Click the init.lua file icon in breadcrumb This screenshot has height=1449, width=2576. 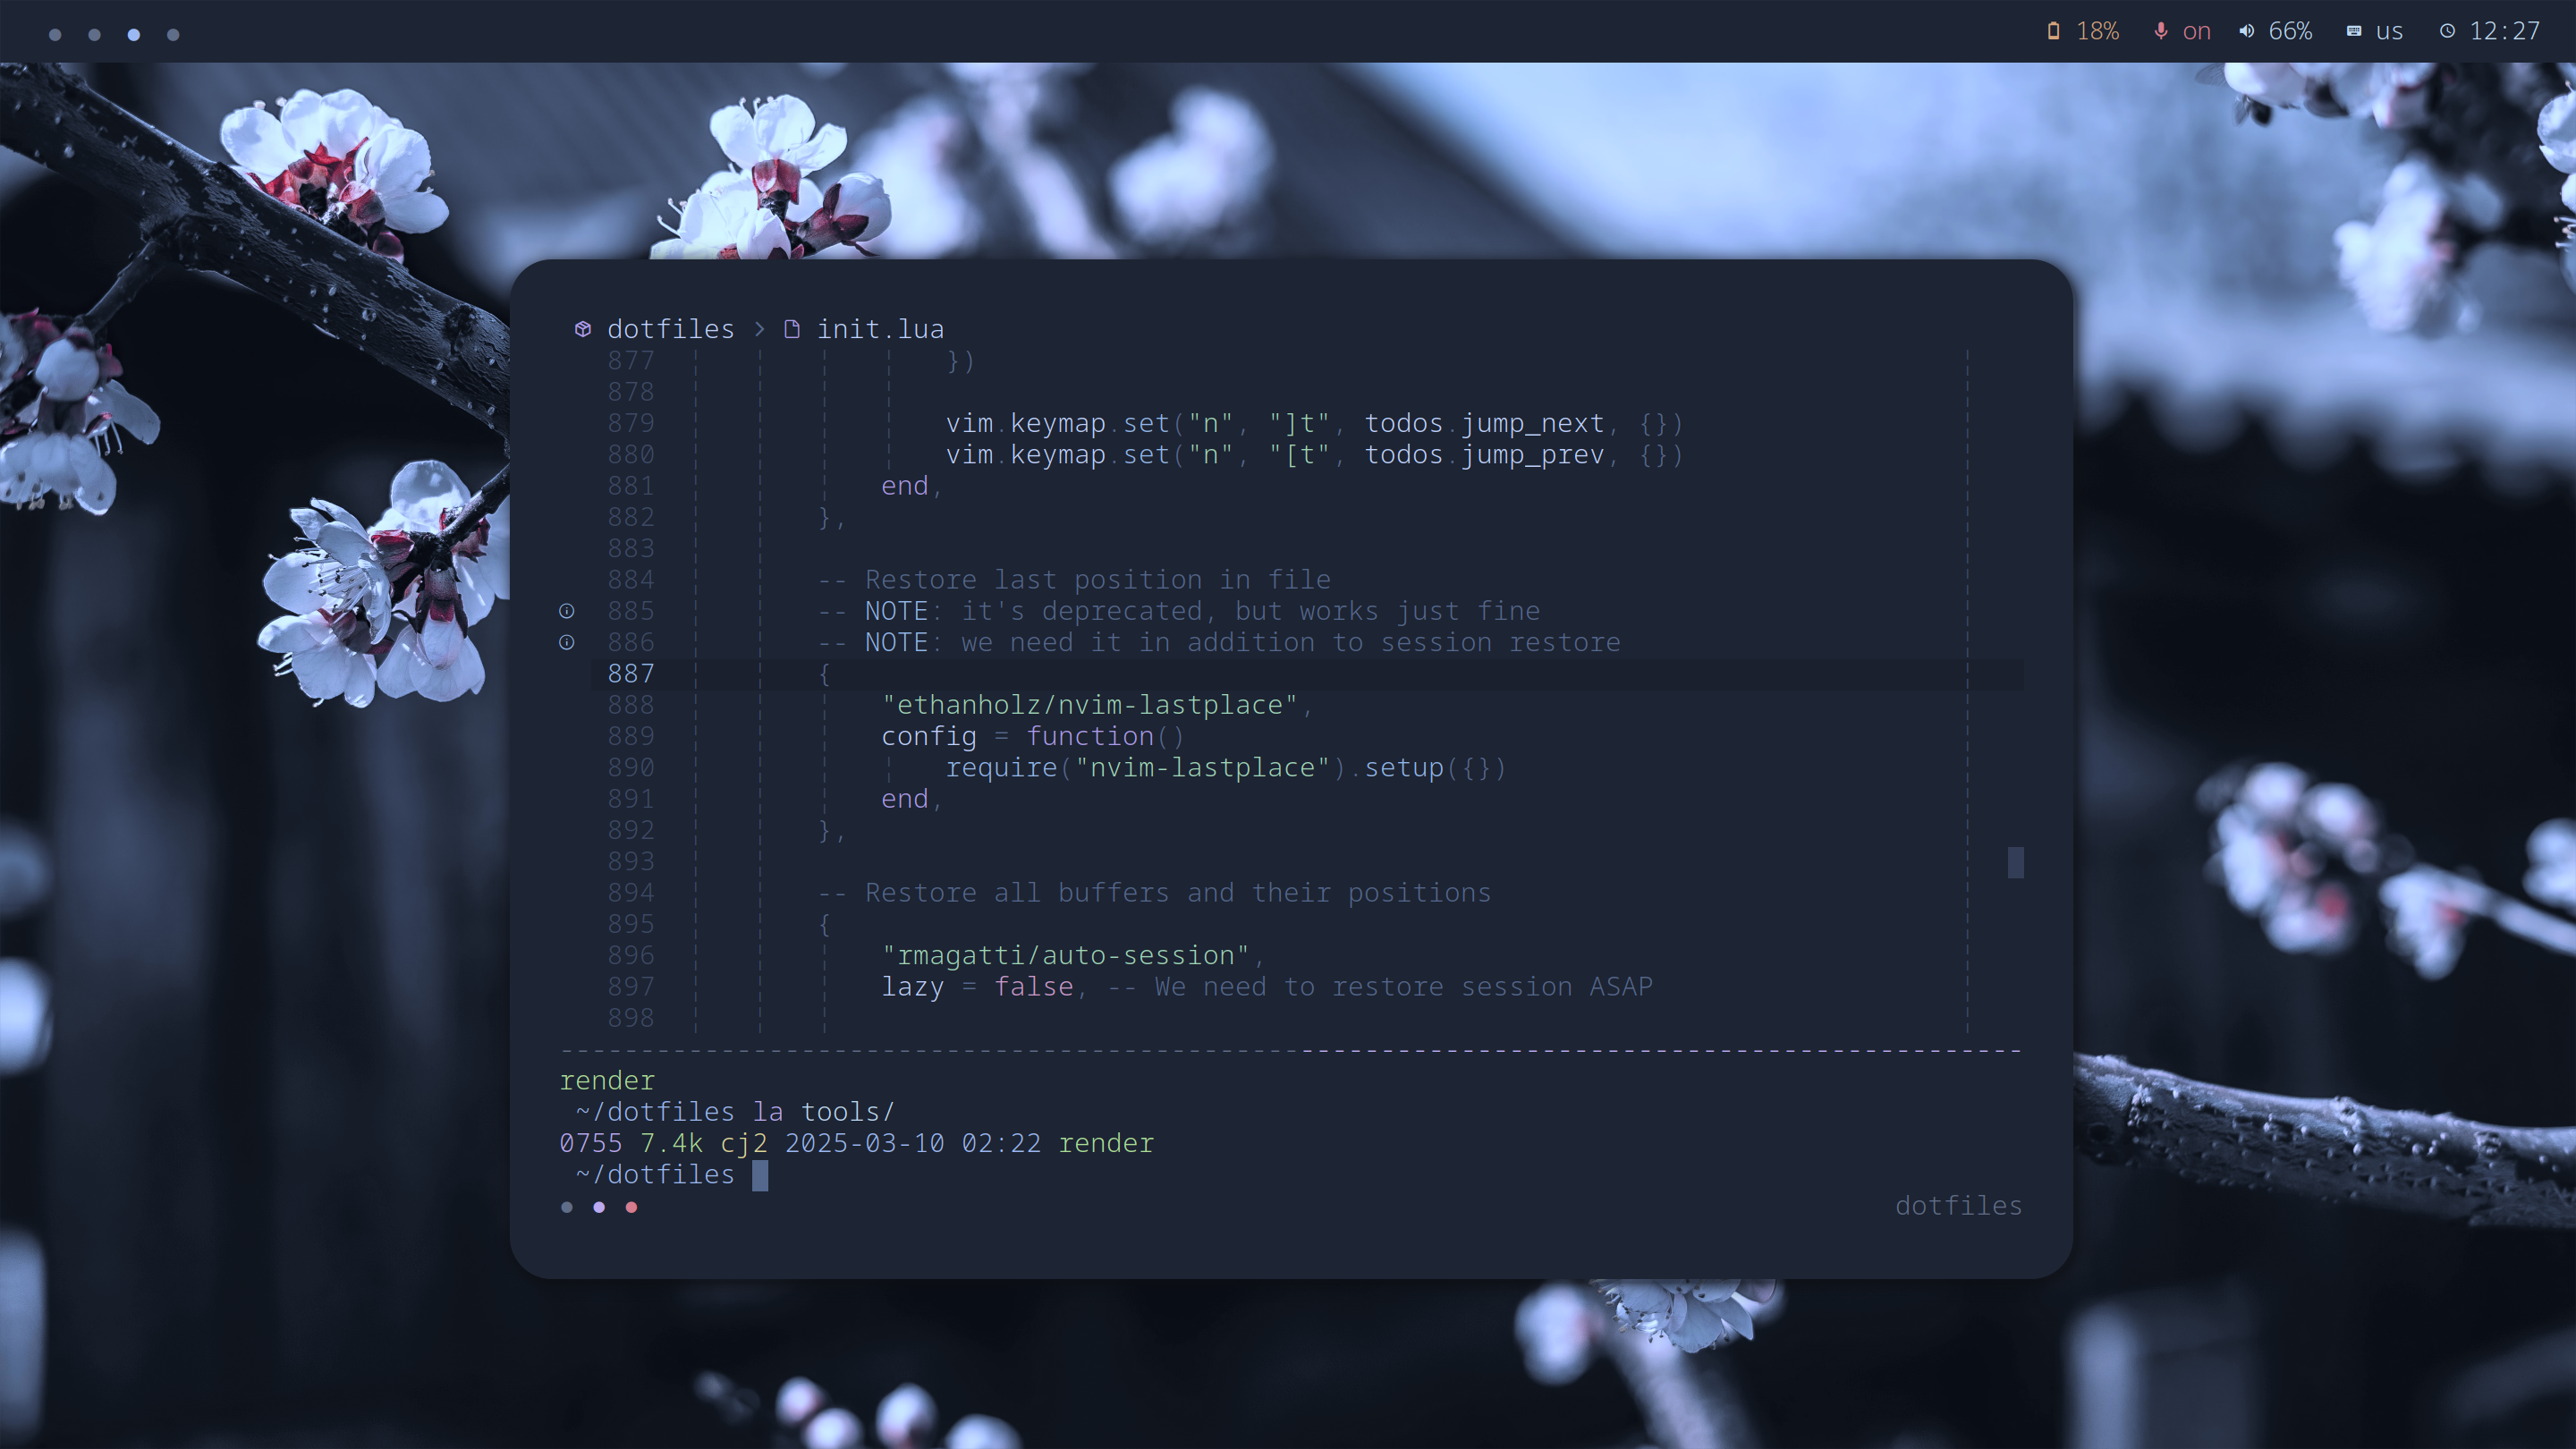(792, 329)
